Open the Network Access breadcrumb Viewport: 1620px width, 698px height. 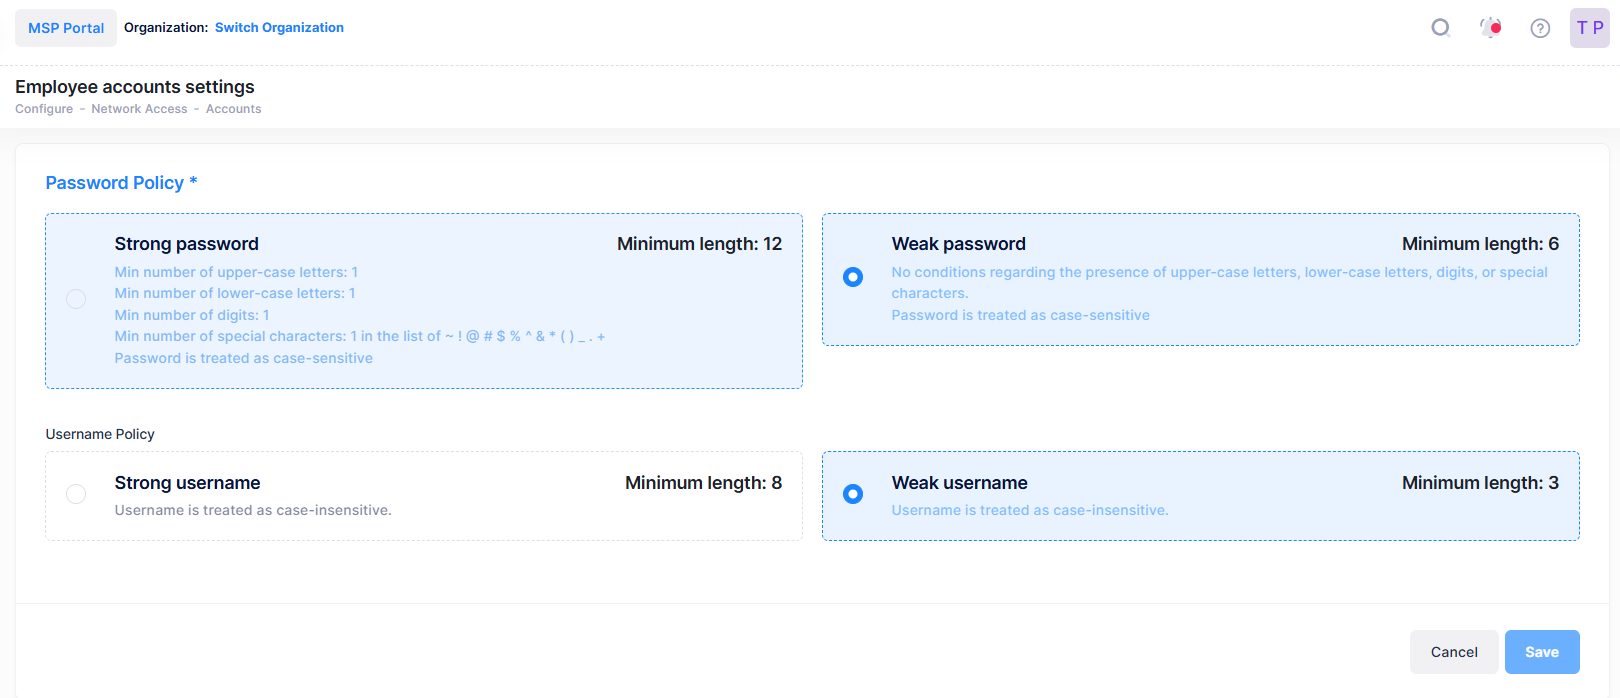[x=139, y=108]
